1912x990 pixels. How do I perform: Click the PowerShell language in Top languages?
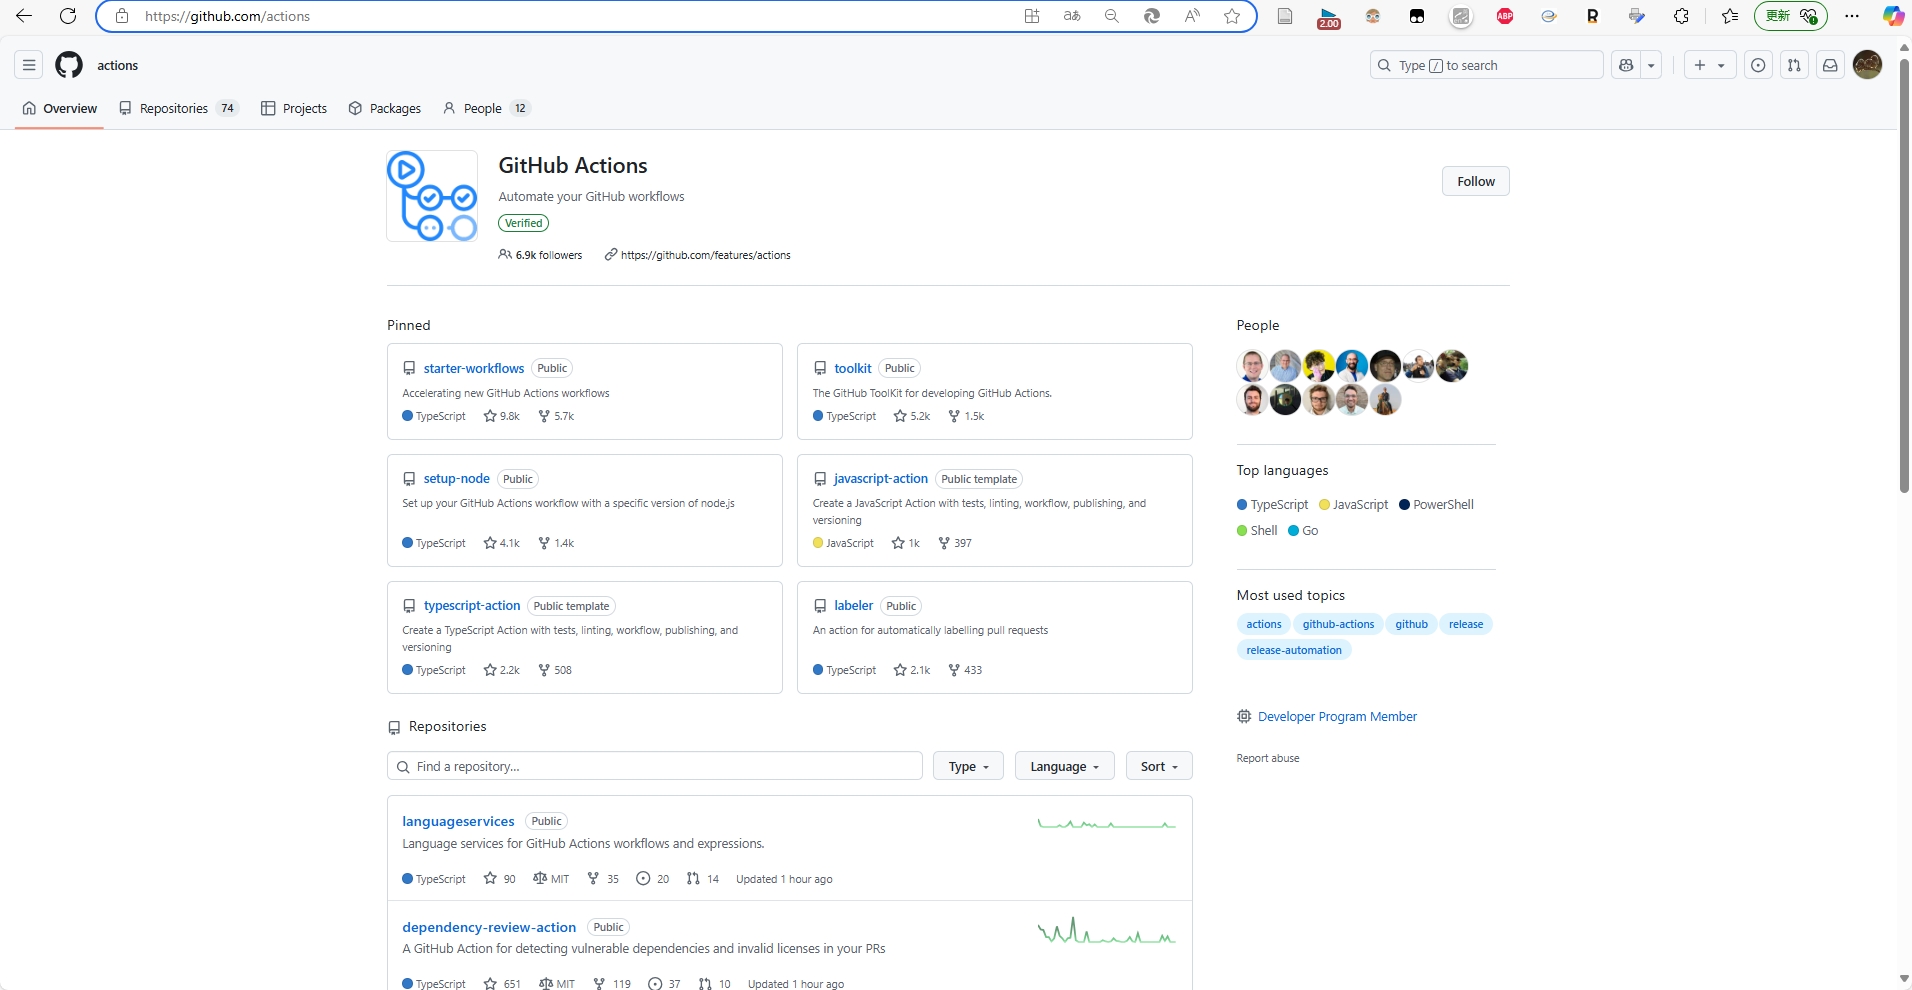1437,504
